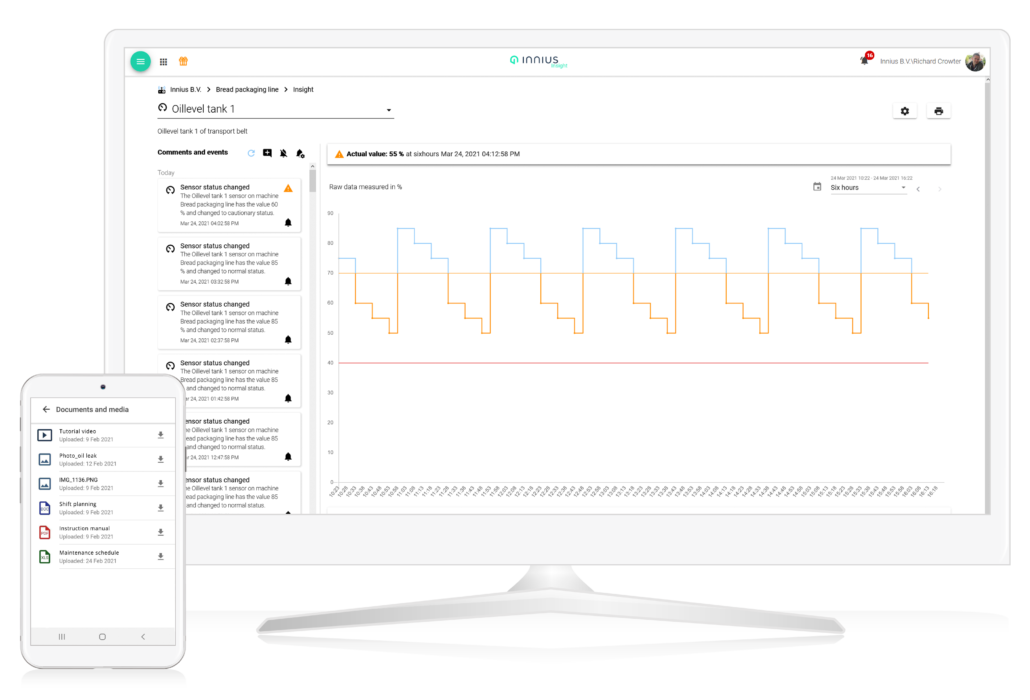
Task: Download the Tutorial video on phone
Action: click(x=160, y=435)
